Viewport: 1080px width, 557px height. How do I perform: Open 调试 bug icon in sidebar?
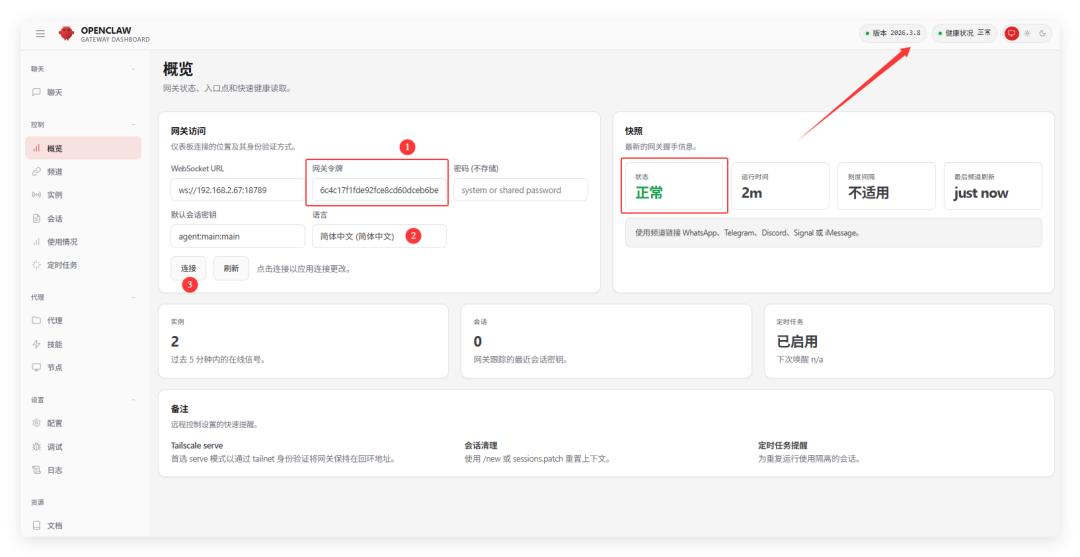pyautogui.click(x=37, y=446)
